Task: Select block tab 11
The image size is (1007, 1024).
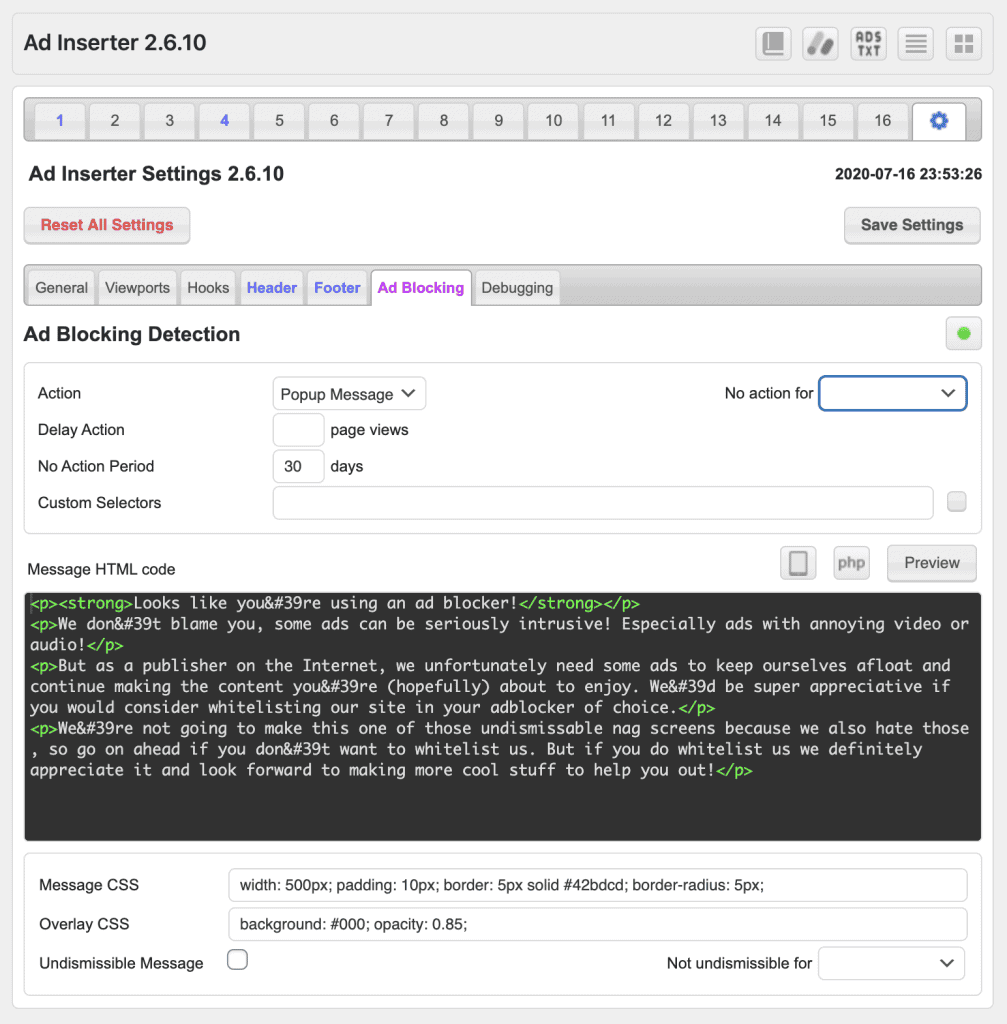Action: pos(609,121)
